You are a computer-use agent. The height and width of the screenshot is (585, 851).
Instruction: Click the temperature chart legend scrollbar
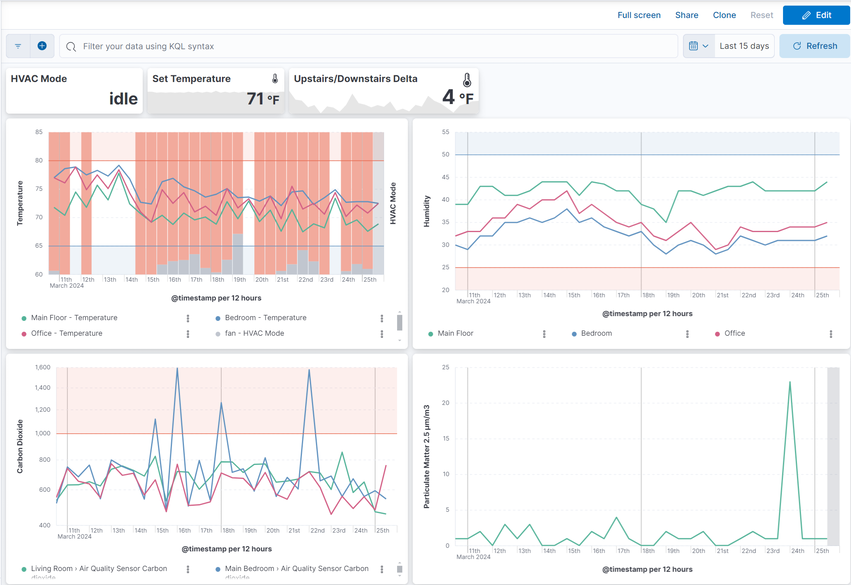click(399, 322)
